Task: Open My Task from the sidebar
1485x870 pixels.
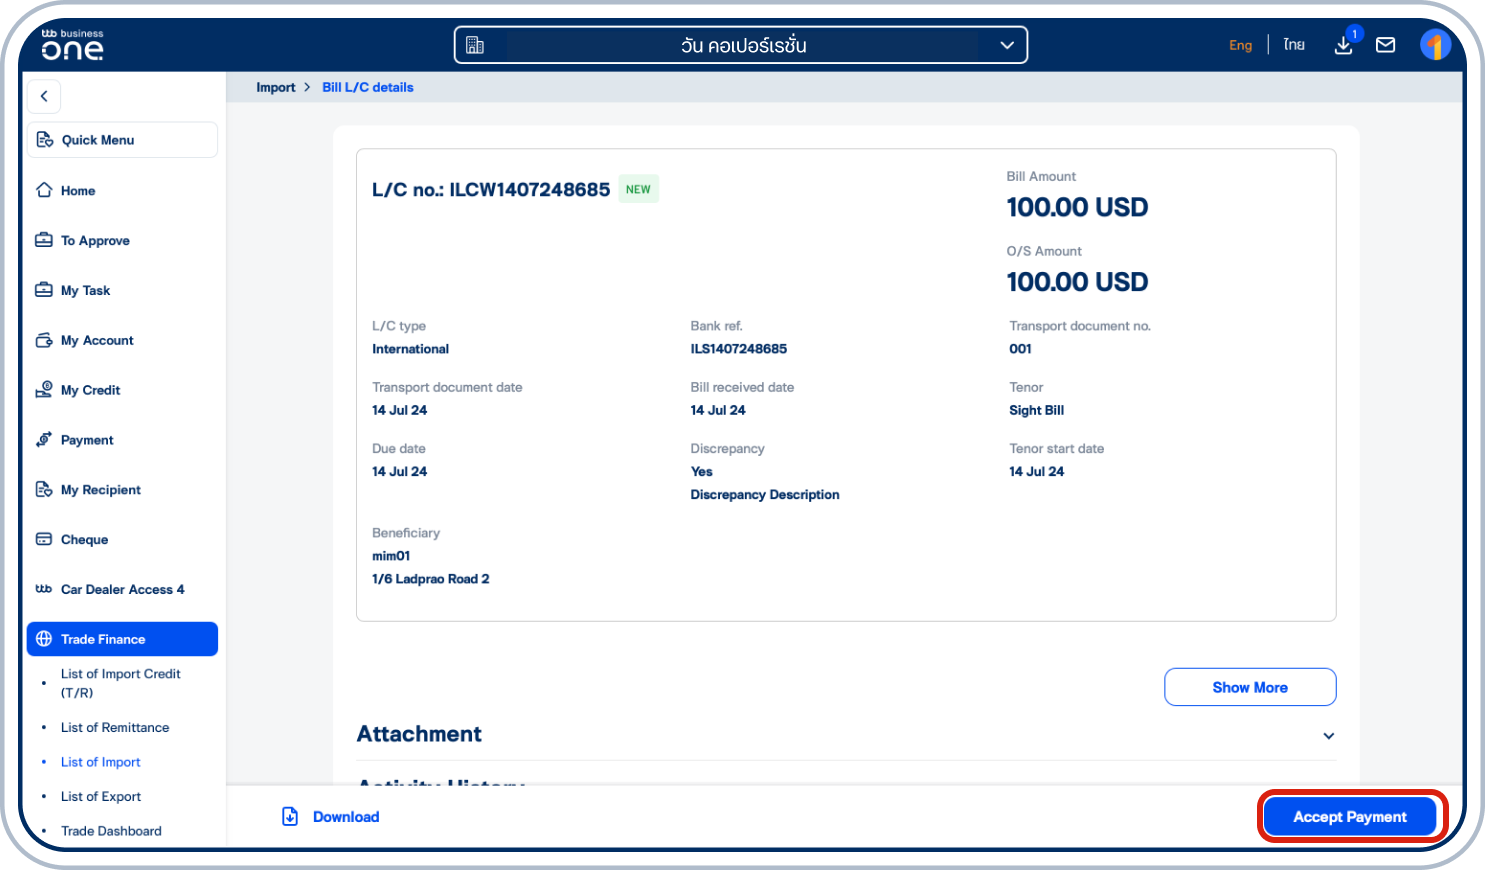Action: click(86, 290)
